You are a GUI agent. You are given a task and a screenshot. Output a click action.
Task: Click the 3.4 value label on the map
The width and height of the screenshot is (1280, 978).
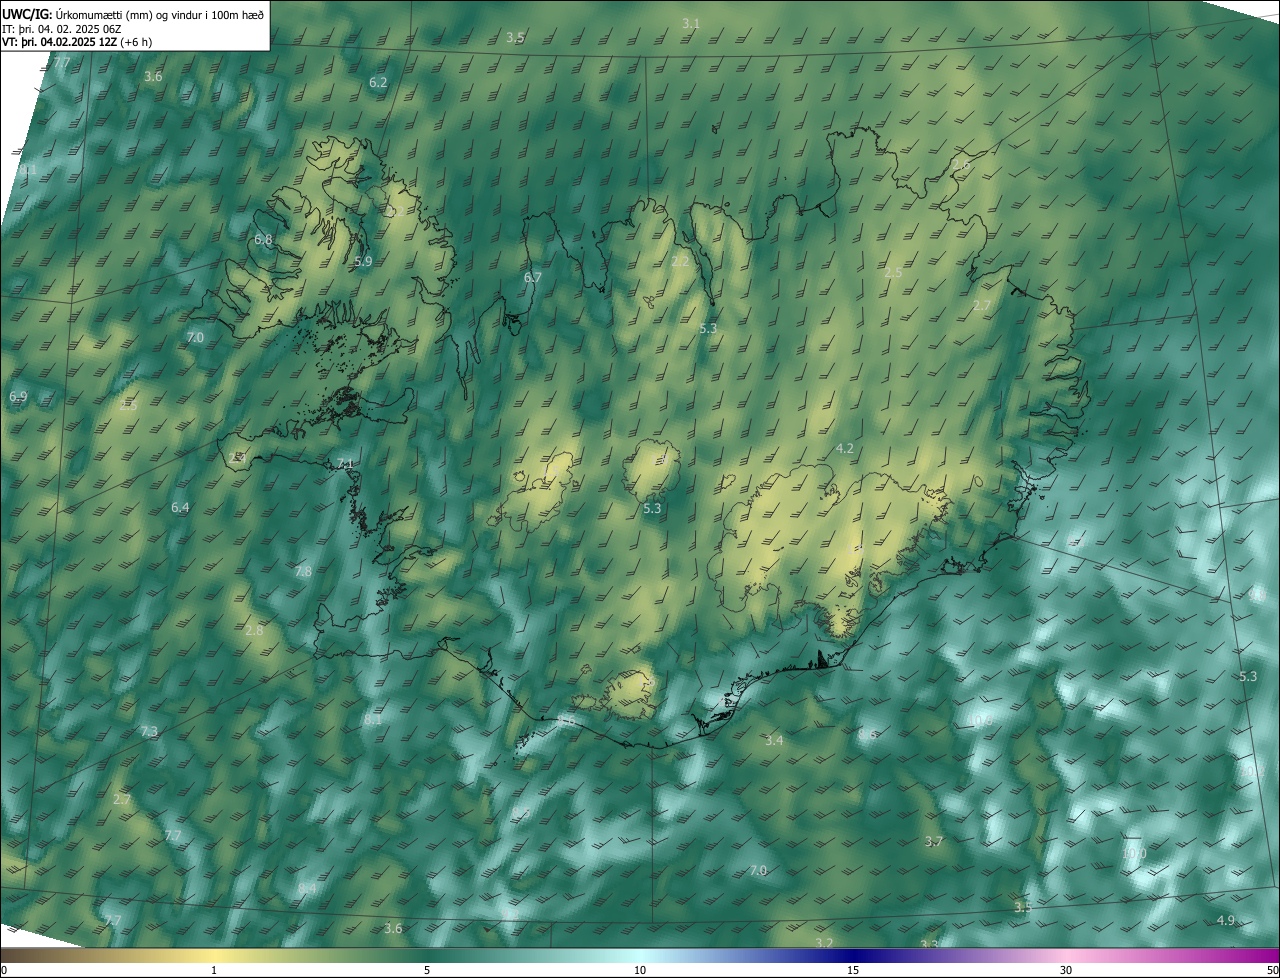tap(774, 740)
